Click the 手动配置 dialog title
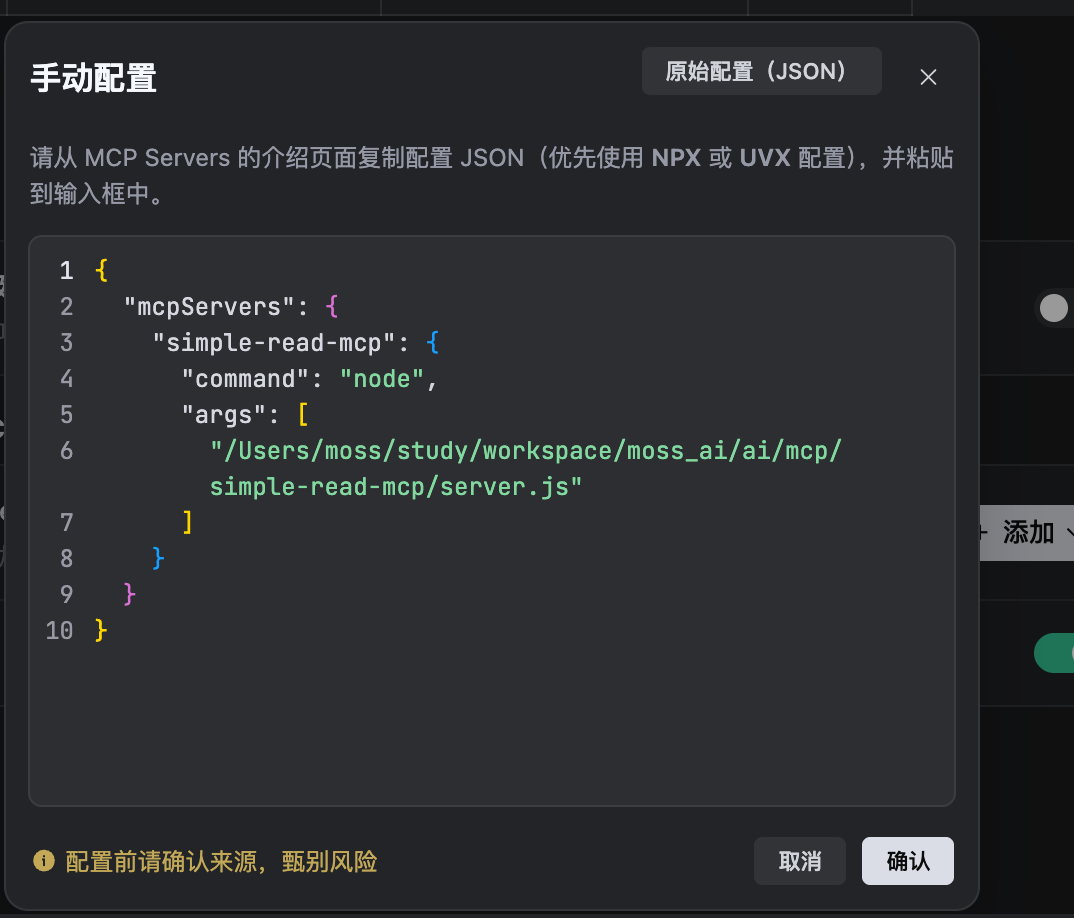The height and width of the screenshot is (918, 1074). tap(94, 77)
